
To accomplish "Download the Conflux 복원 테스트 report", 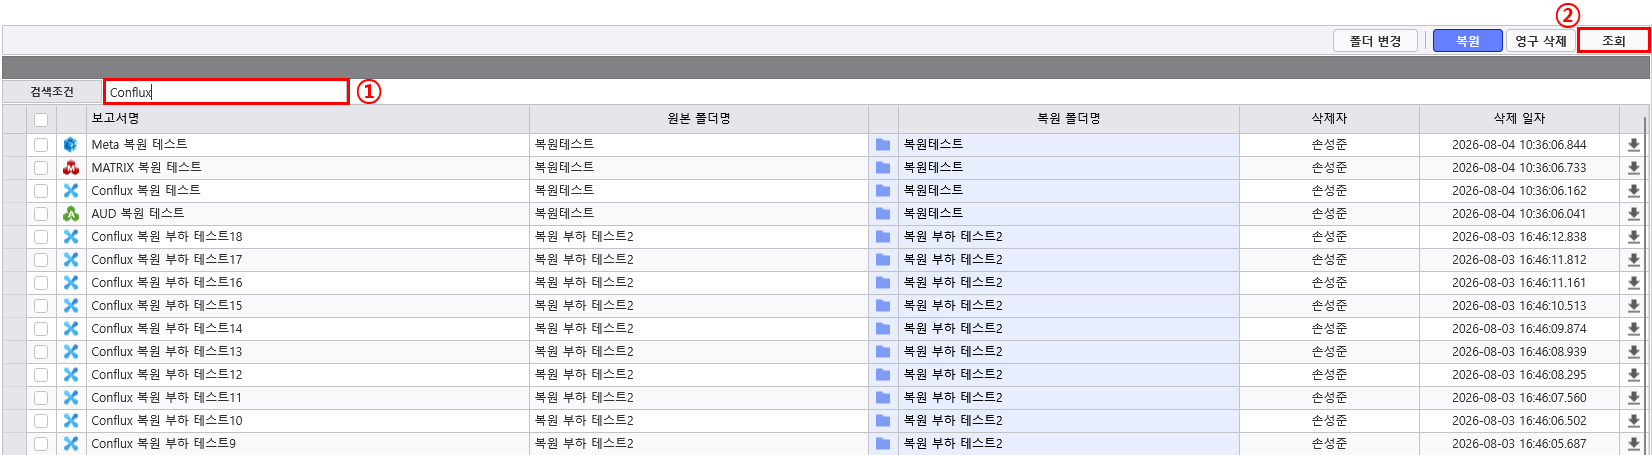I will click(x=1634, y=191).
